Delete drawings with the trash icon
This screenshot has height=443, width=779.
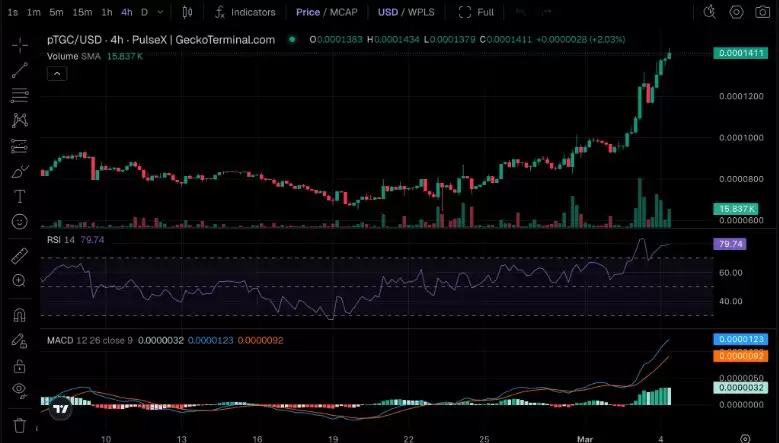click(19, 423)
